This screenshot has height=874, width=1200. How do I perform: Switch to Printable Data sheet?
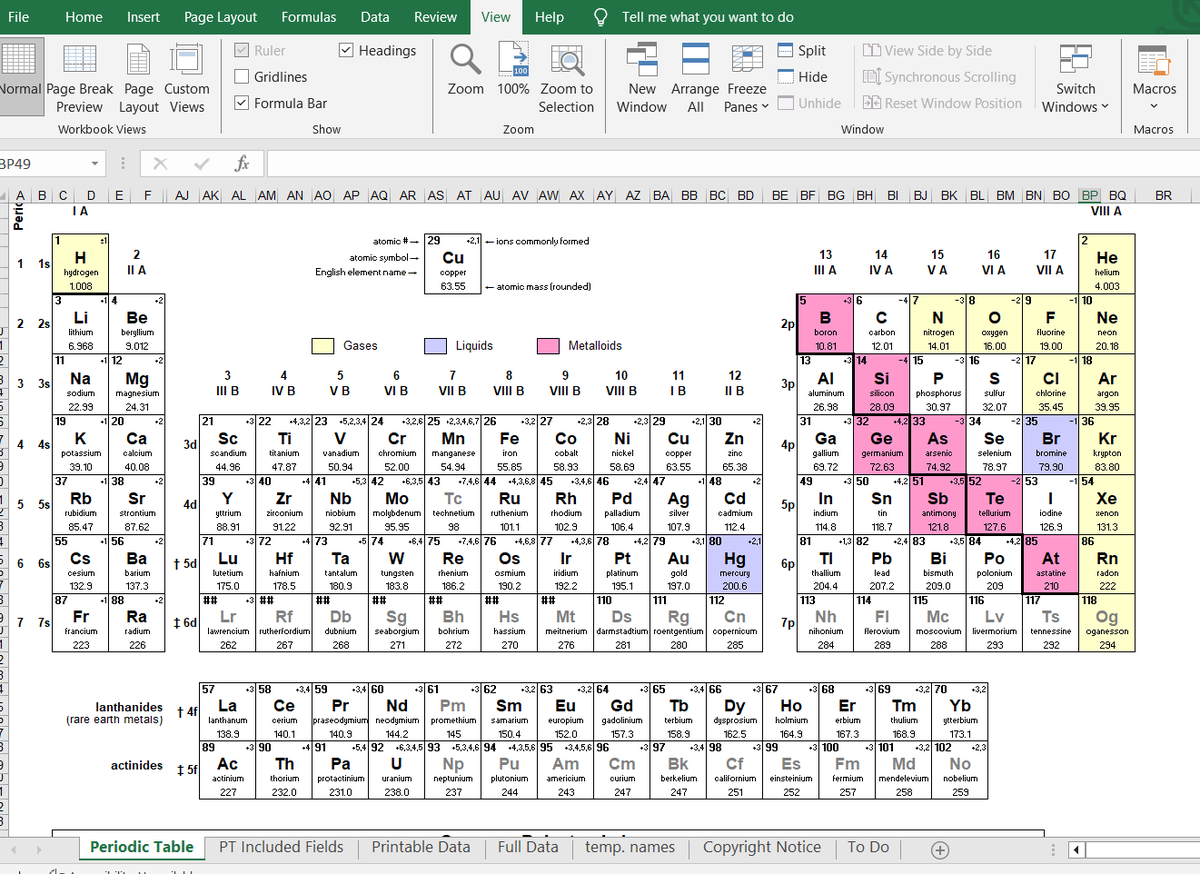421,847
